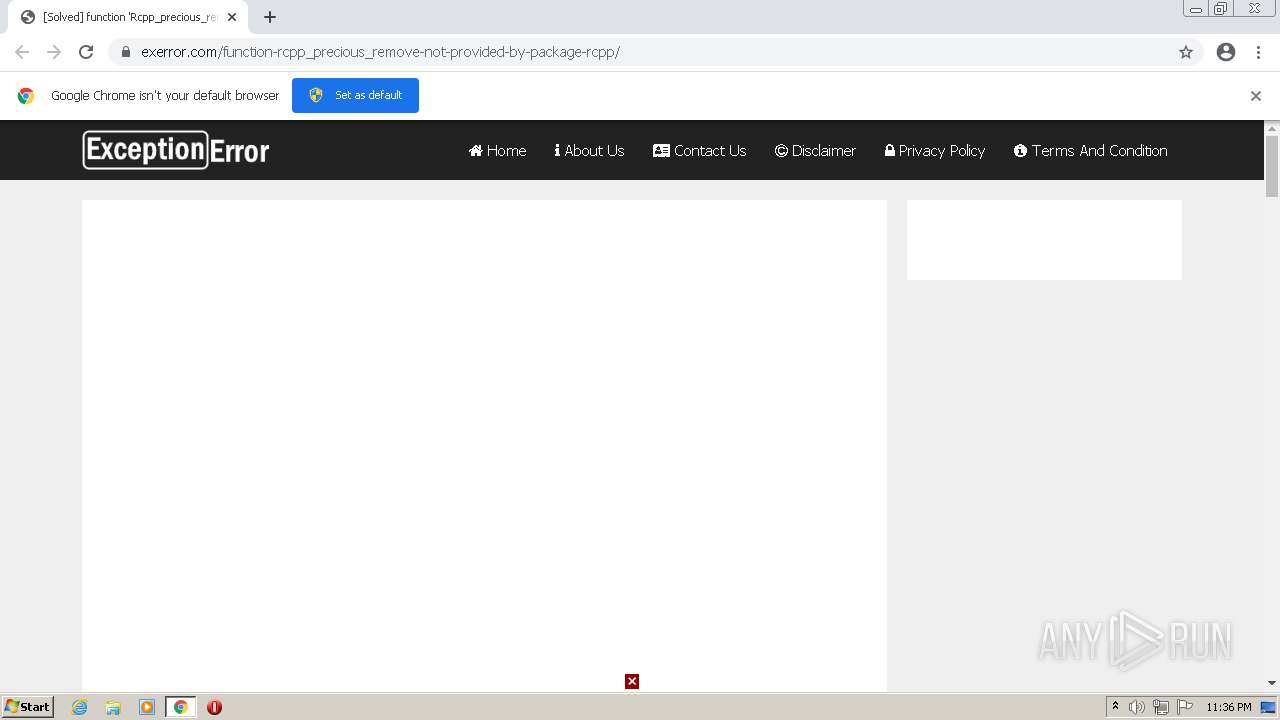Click the browser Forward arrow
Image resolution: width=1280 pixels, height=720 pixels.
coord(54,52)
